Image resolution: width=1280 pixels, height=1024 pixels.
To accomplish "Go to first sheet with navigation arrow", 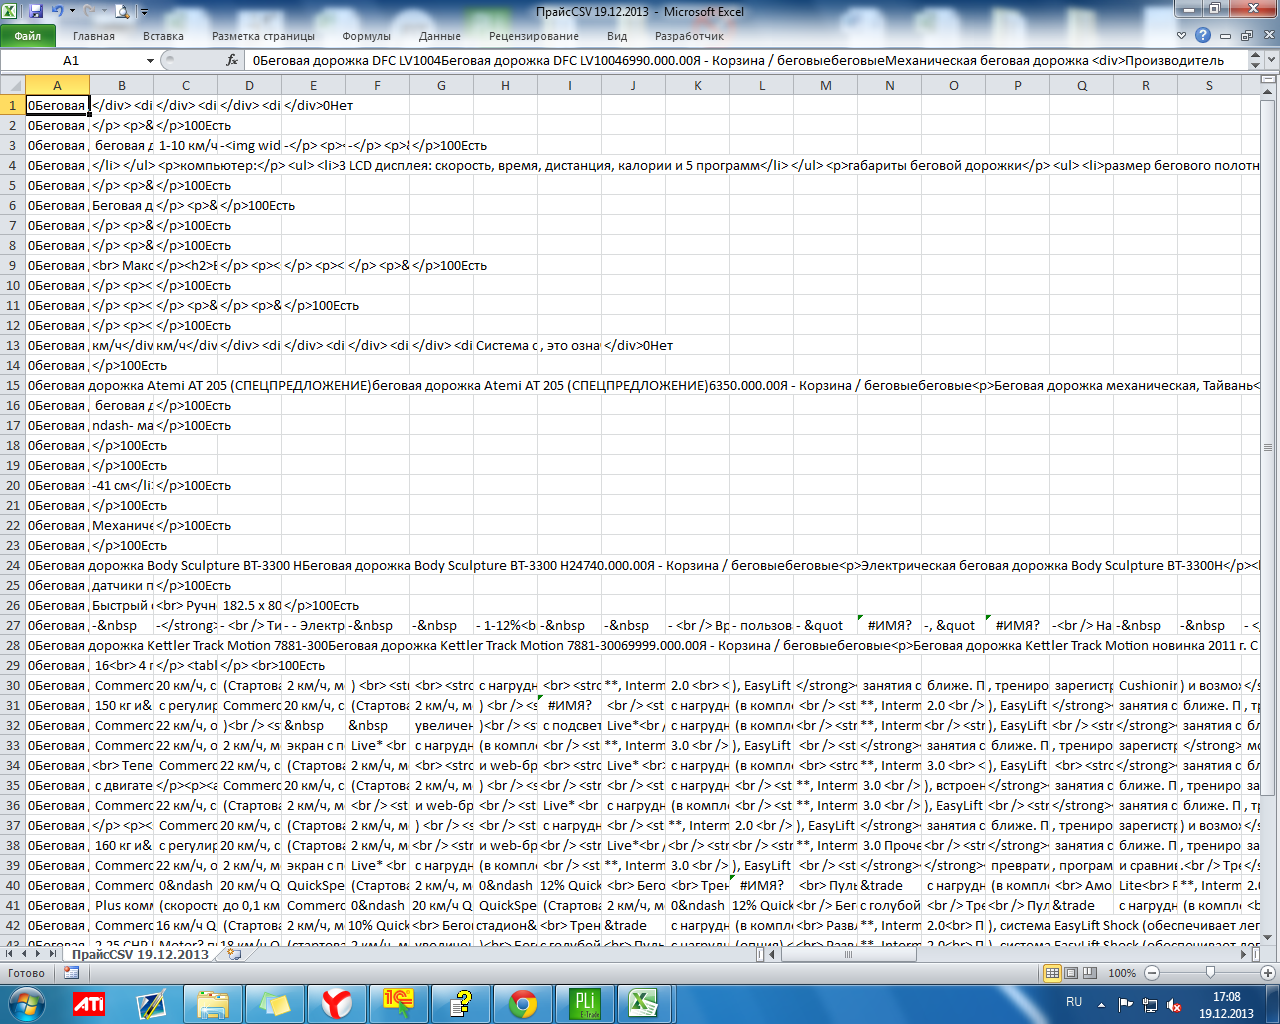I will (x=10, y=954).
